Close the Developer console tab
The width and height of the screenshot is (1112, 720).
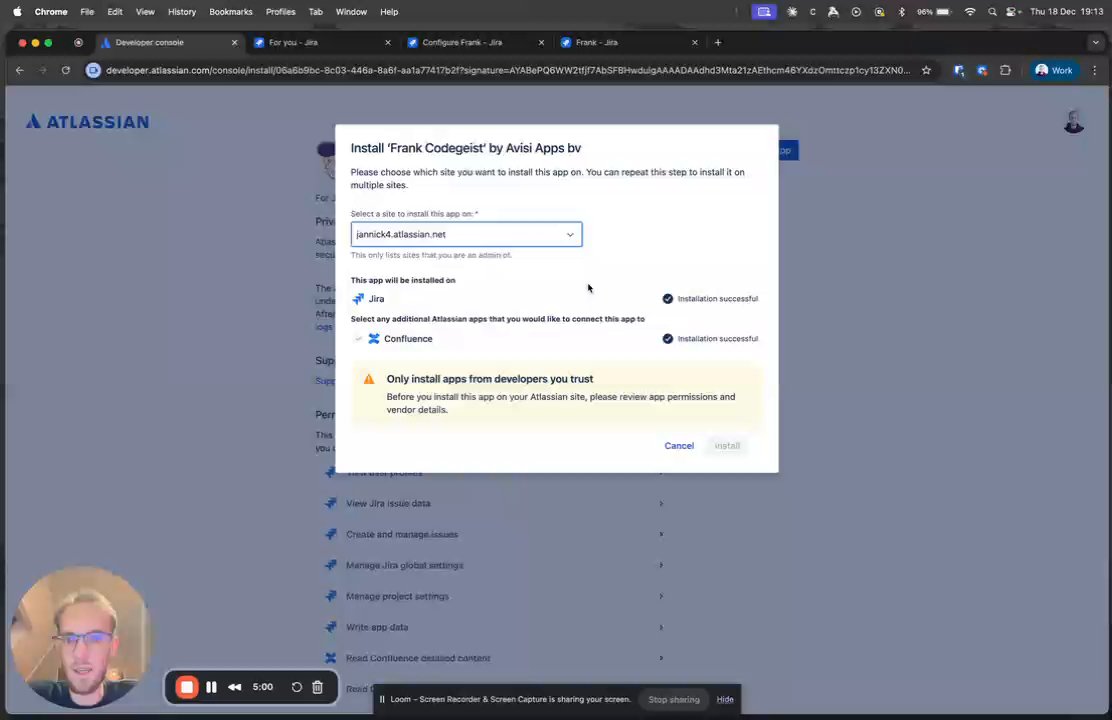(x=235, y=43)
